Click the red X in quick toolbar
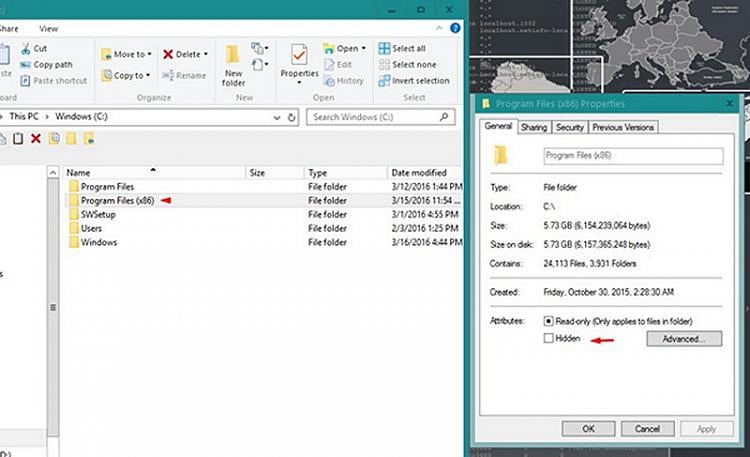750x457 pixels. point(36,139)
